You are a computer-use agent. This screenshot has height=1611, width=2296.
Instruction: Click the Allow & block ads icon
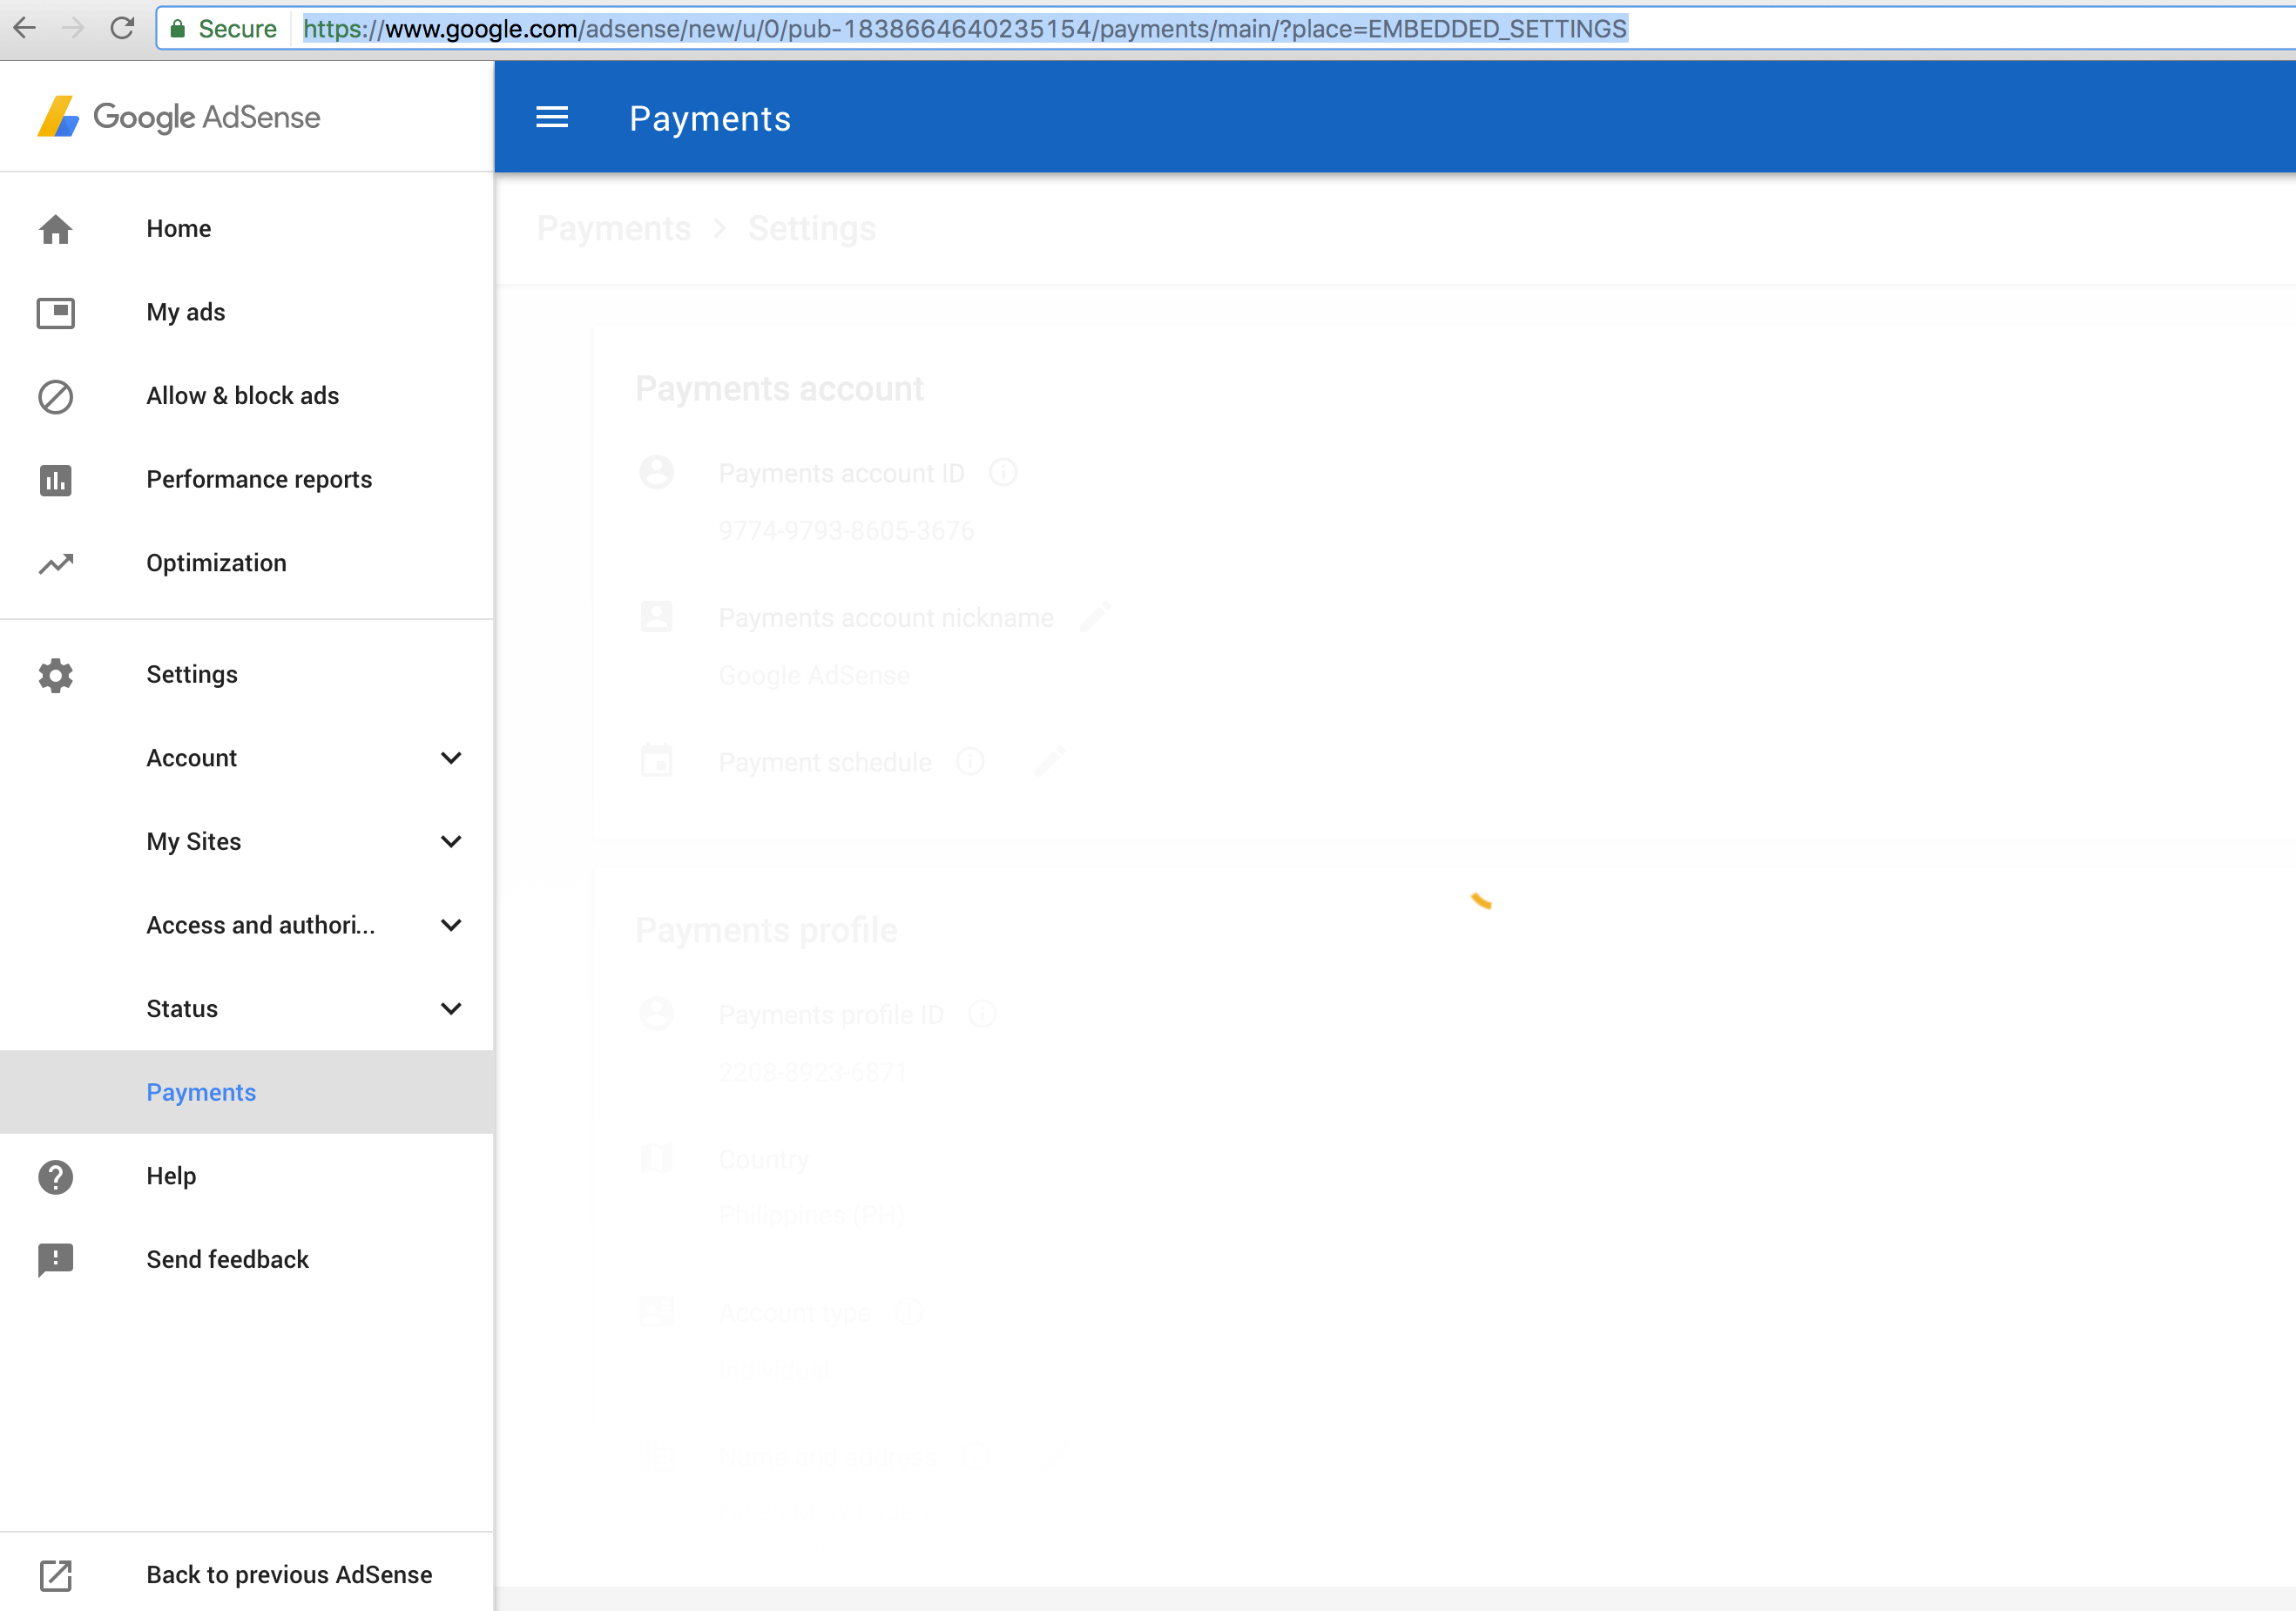tap(54, 395)
